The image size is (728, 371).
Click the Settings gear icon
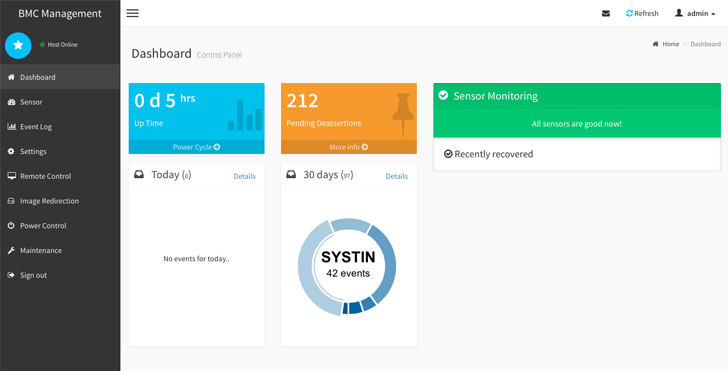(11, 151)
